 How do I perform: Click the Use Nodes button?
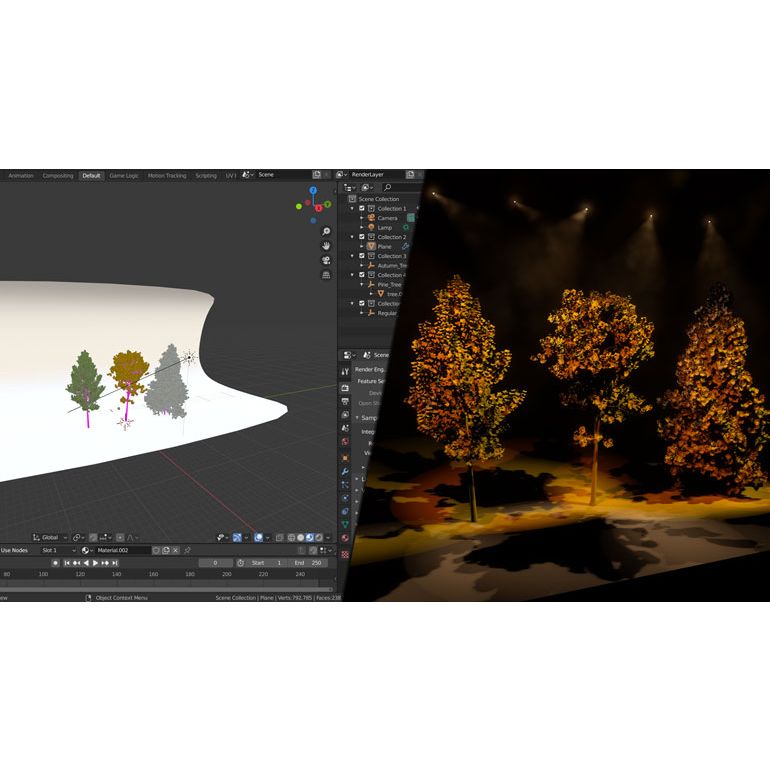click(14, 550)
